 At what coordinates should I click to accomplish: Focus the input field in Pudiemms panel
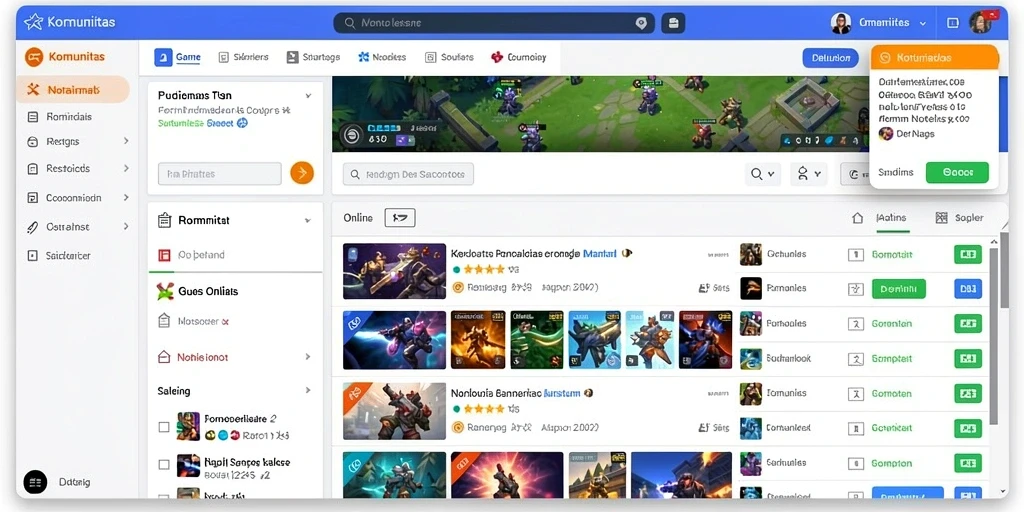[219, 174]
